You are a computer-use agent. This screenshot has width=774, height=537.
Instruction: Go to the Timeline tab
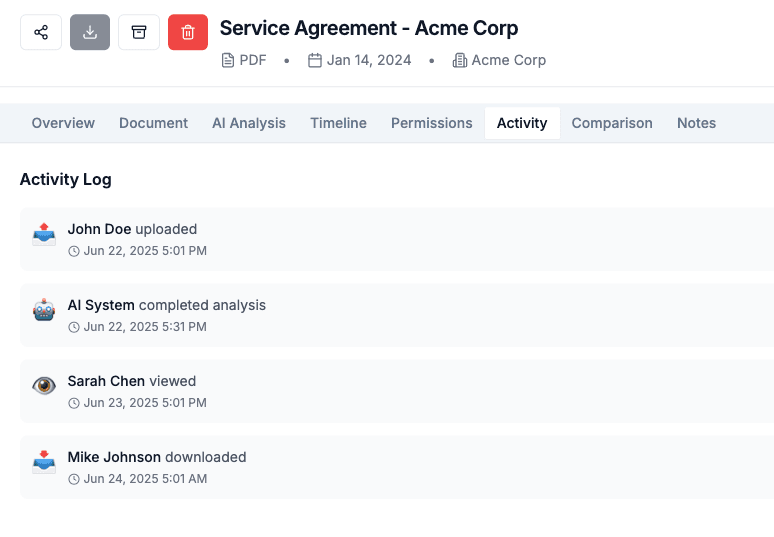tap(338, 123)
